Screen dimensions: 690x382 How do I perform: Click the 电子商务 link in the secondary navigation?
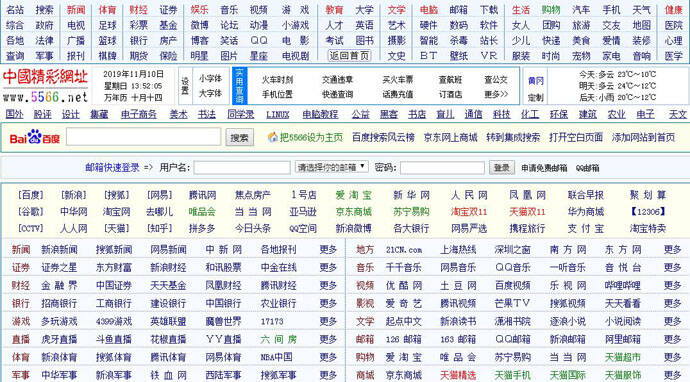[139, 114]
